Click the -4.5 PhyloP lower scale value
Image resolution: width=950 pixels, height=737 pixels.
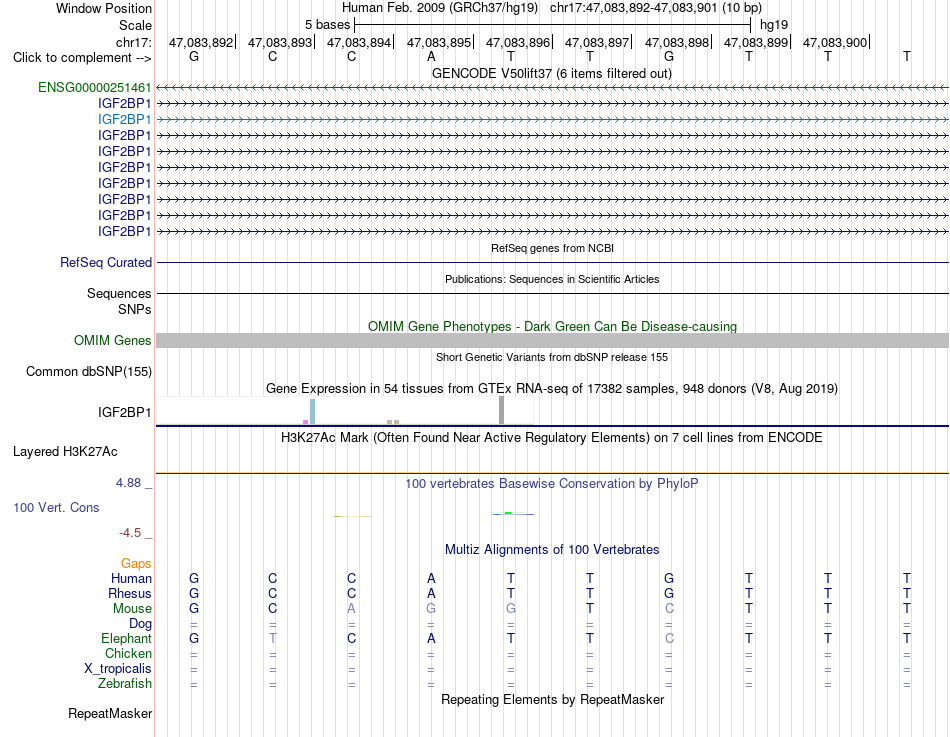point(130,533)
